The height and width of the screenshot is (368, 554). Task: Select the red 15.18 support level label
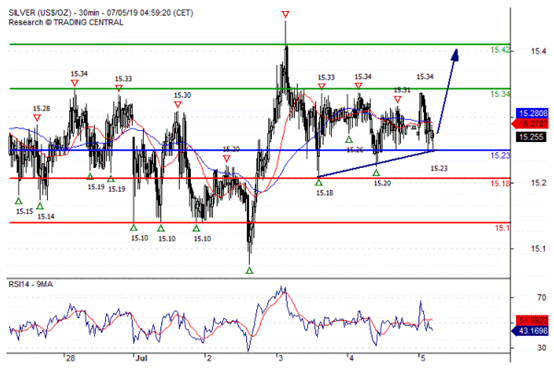click(500, 183)
